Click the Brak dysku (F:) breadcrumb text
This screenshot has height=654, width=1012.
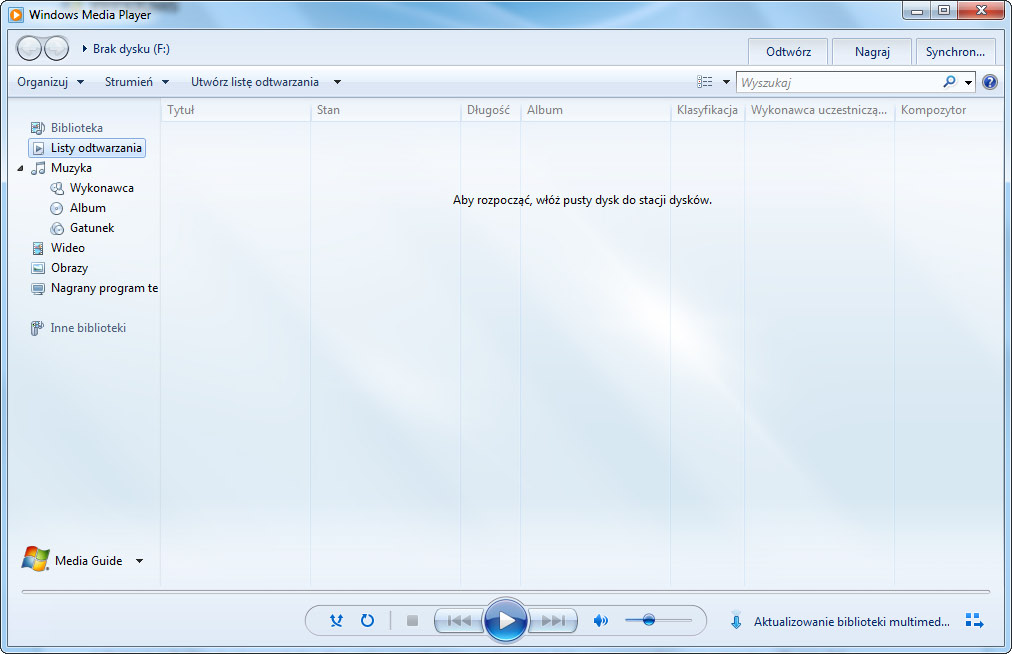(x=132, y=48)
